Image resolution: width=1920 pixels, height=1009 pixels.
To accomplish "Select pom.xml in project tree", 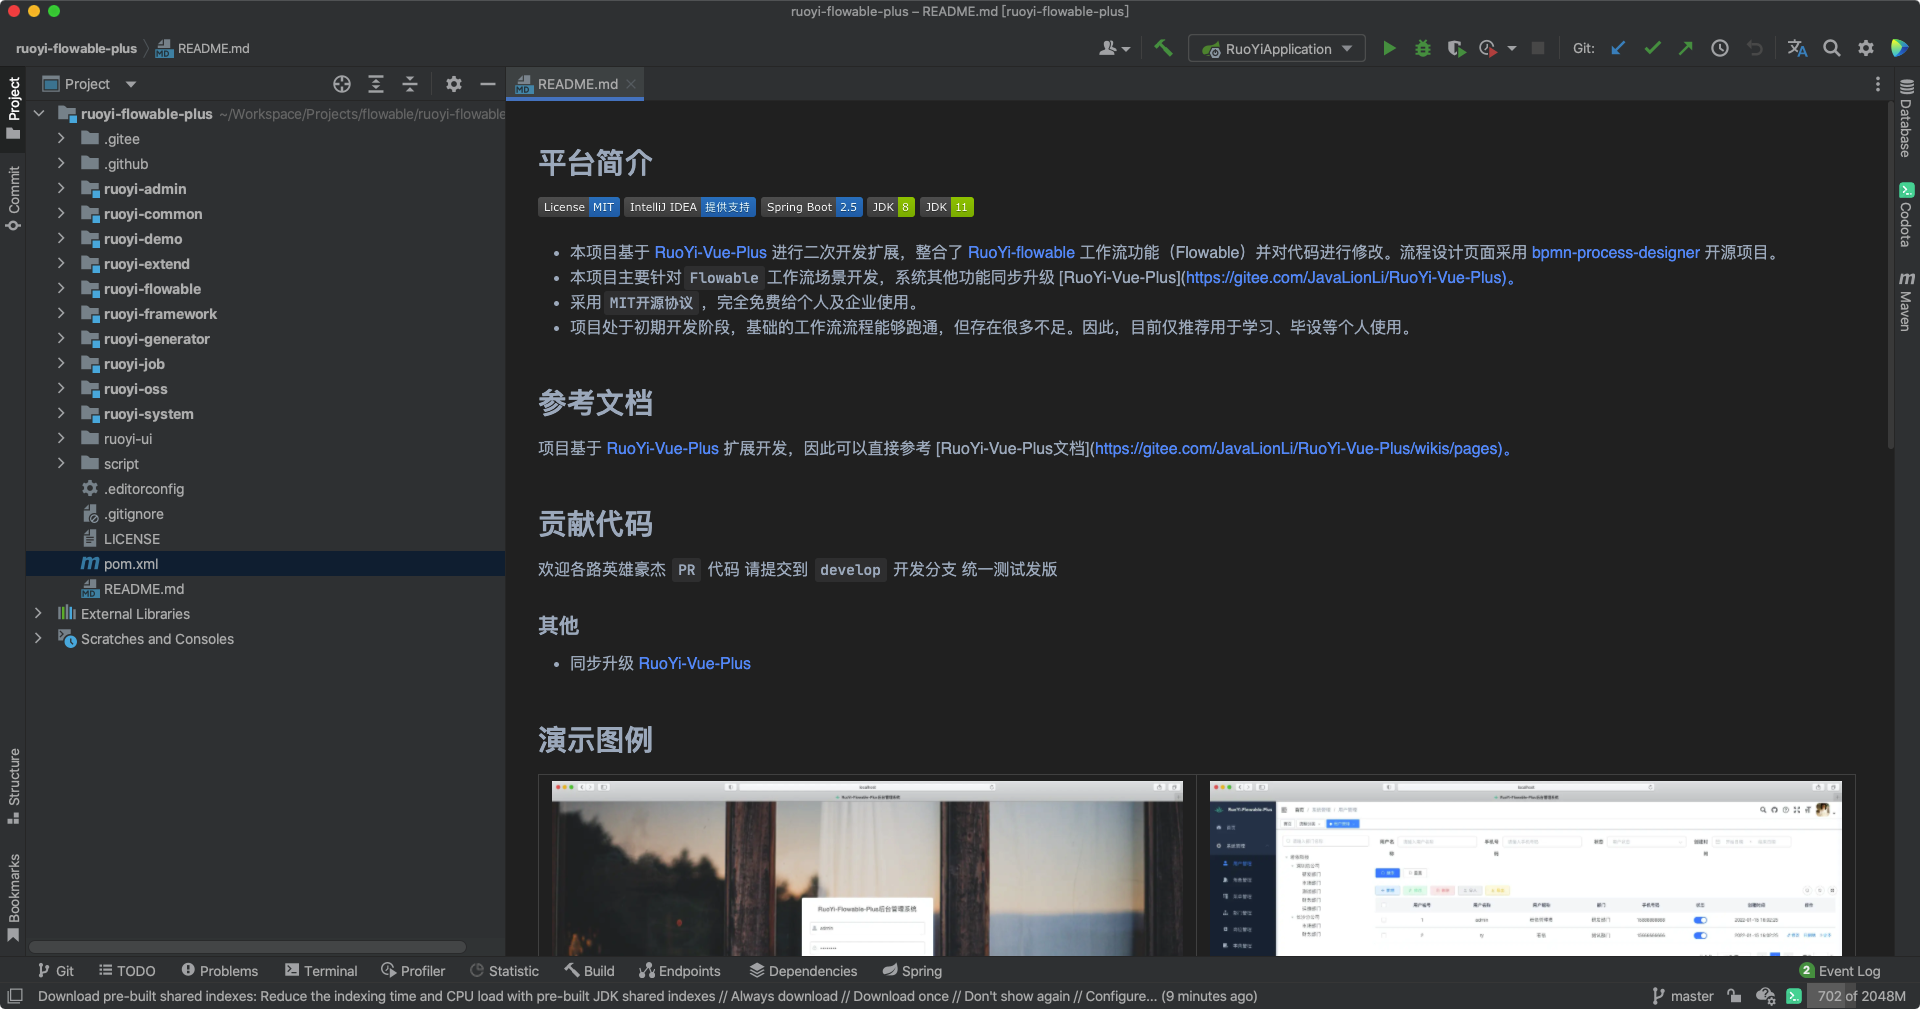I will tap(265, 563).
